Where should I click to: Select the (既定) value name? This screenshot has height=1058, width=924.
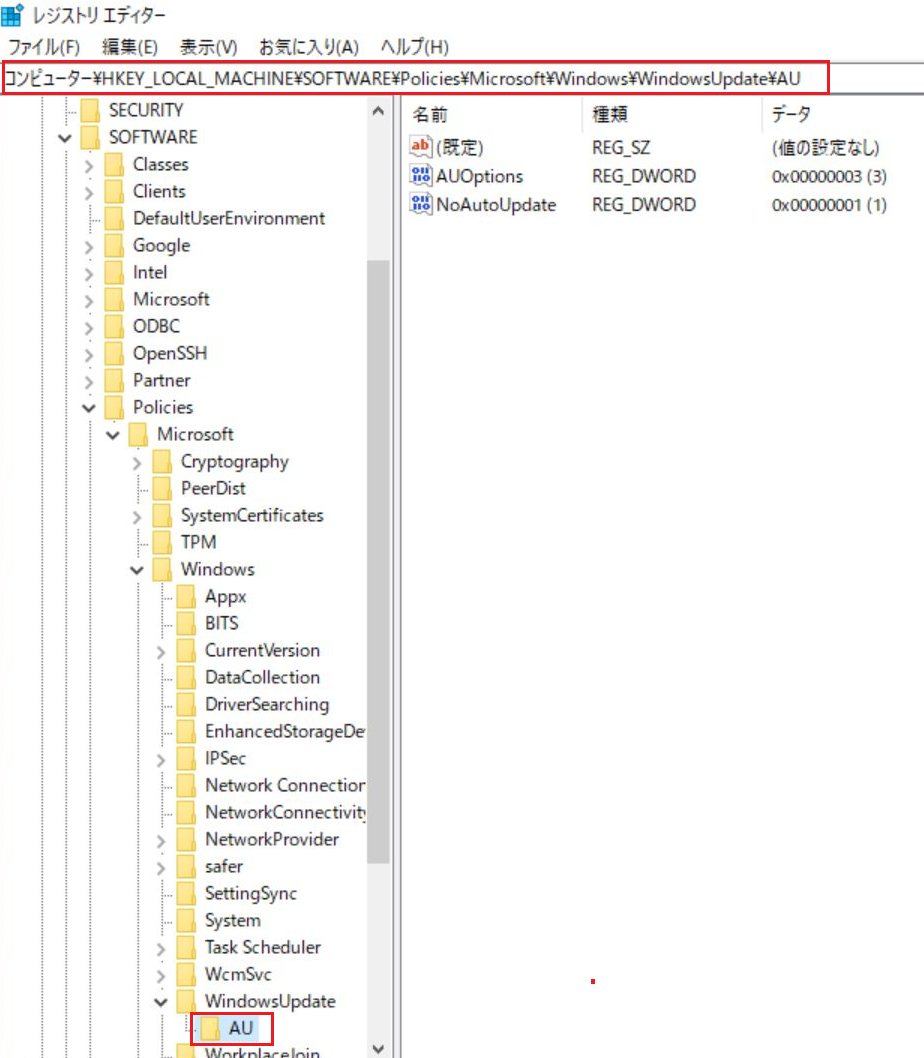point(460,147)
